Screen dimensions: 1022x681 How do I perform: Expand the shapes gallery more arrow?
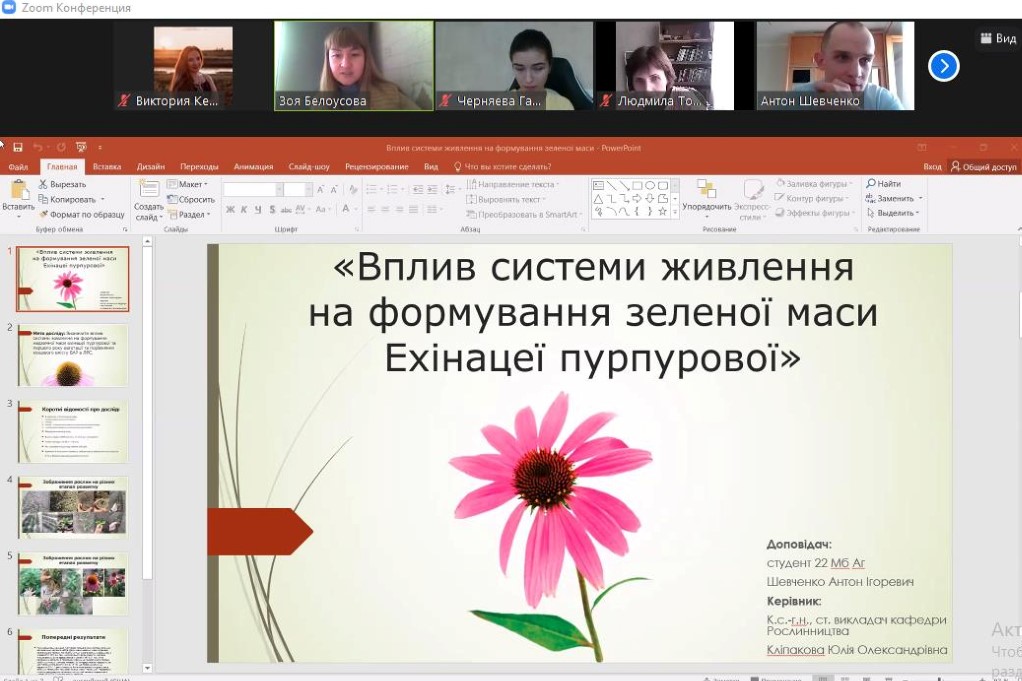click(675, 212)
